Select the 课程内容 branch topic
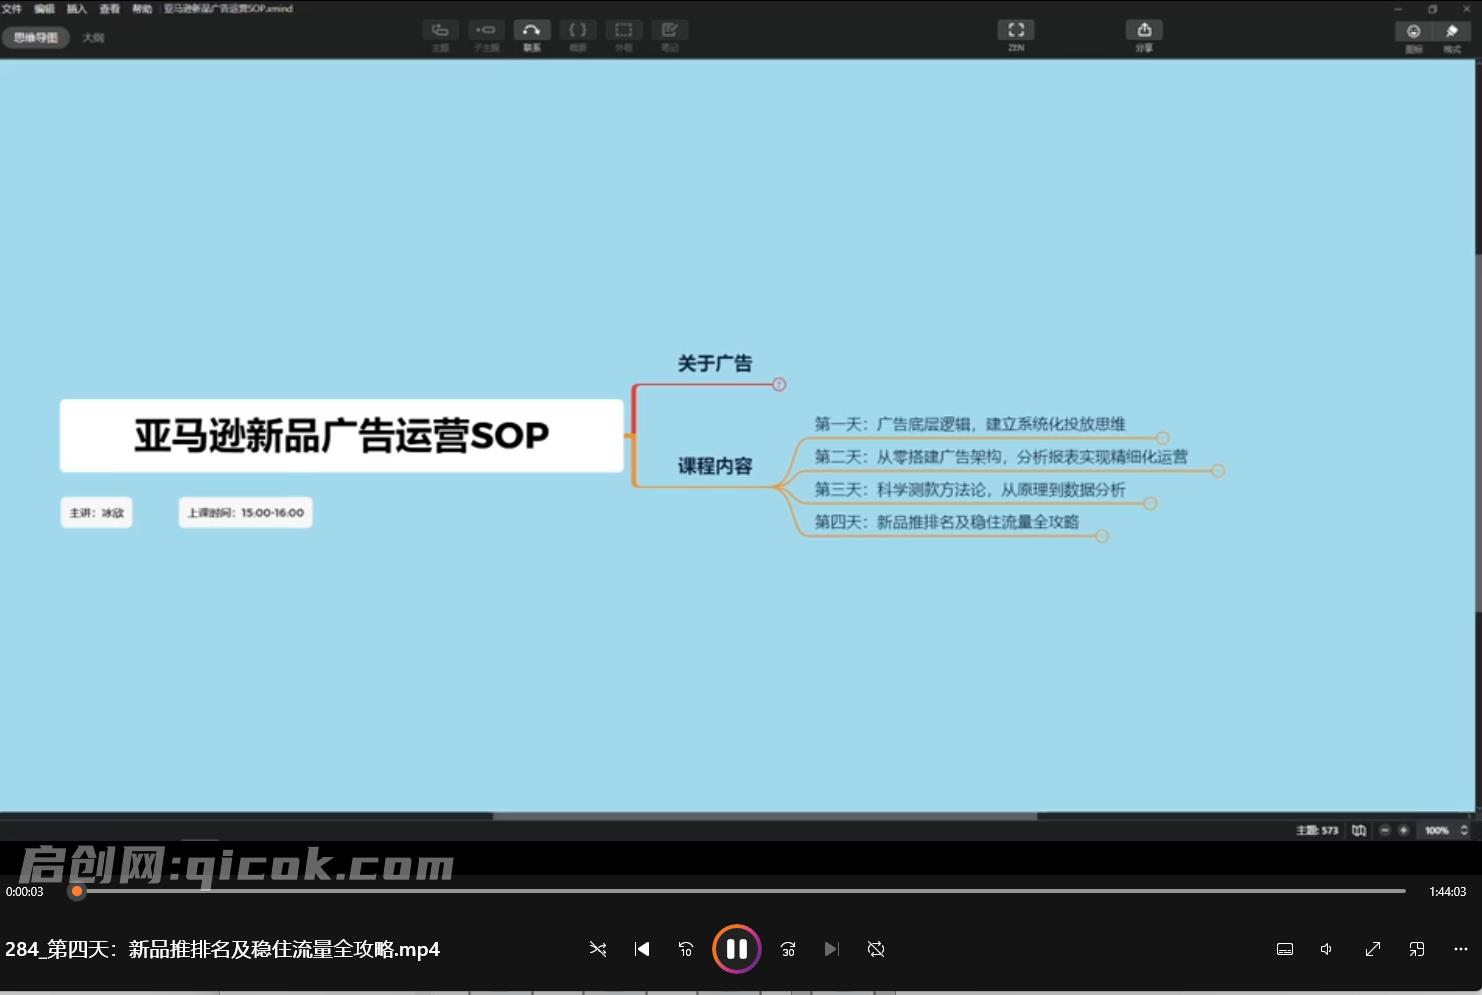The height and width of the screenshot is (995, 1482). pyautogui.click(x=715, y=466)
